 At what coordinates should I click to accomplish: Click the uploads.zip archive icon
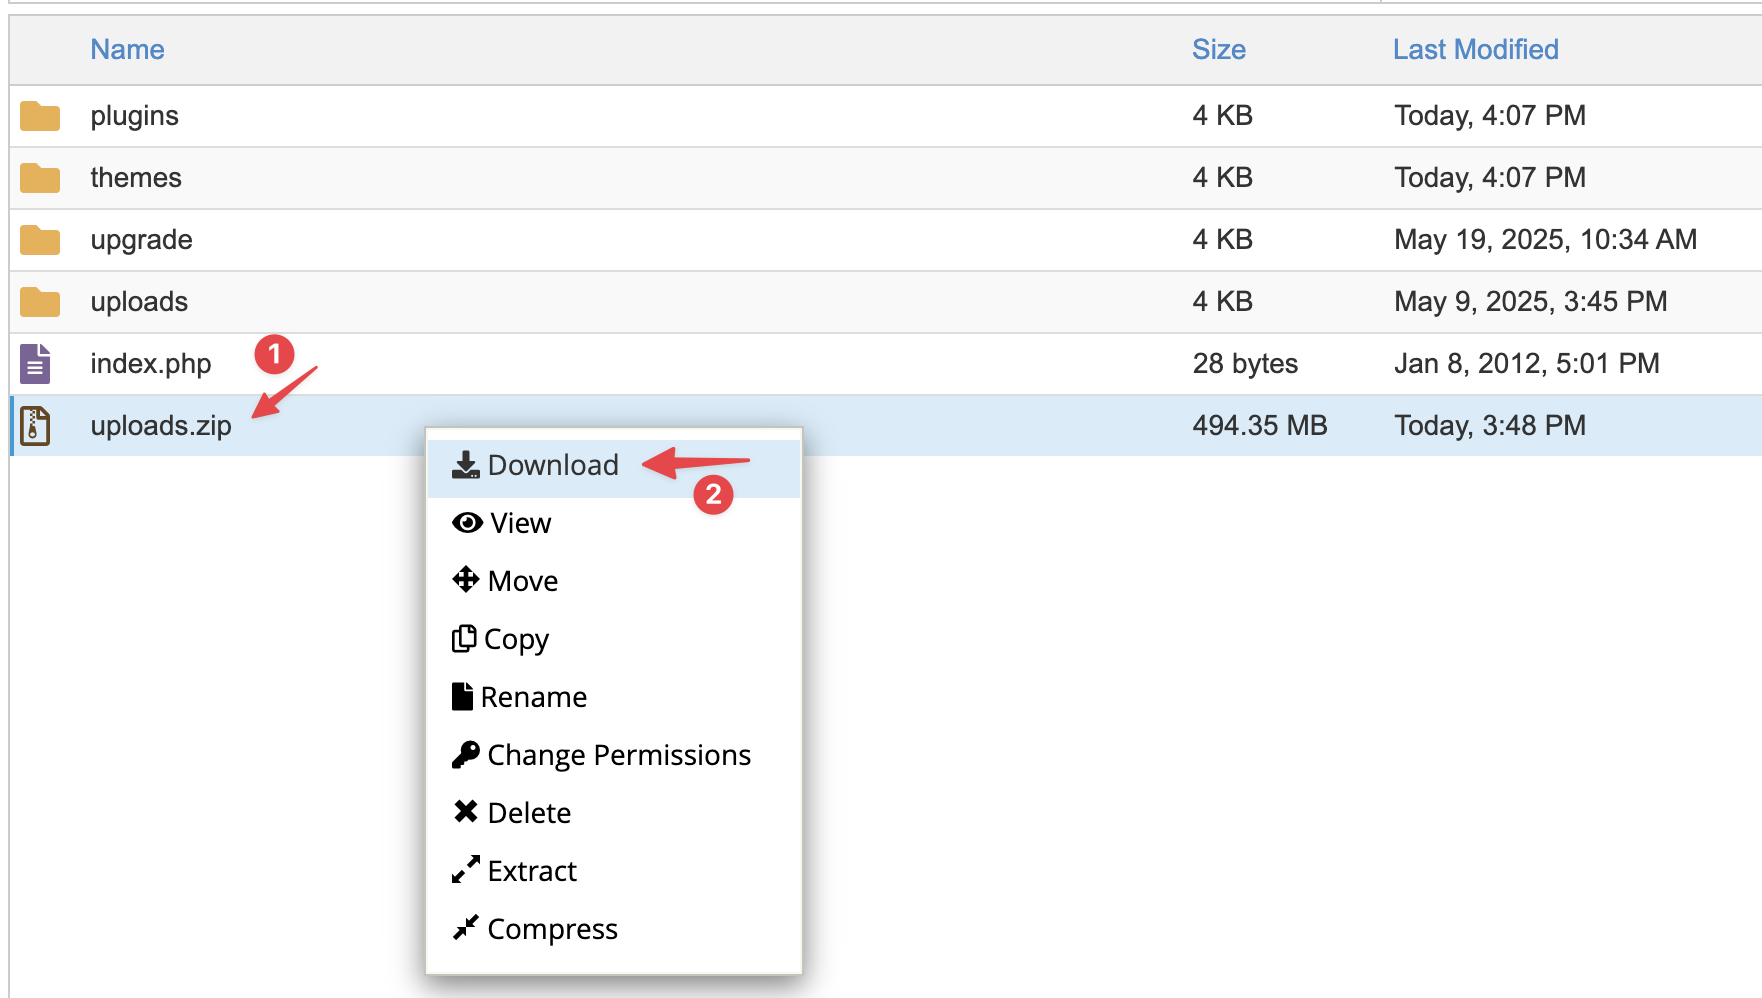(x=35, y=426)
